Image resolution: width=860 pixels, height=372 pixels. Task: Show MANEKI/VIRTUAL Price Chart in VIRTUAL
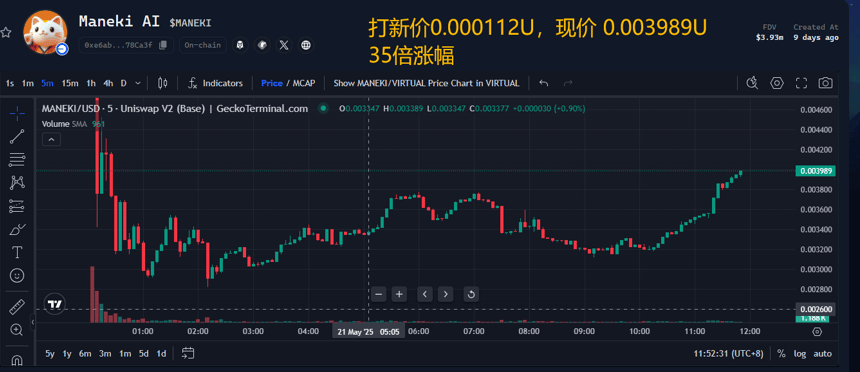(426, 83)
